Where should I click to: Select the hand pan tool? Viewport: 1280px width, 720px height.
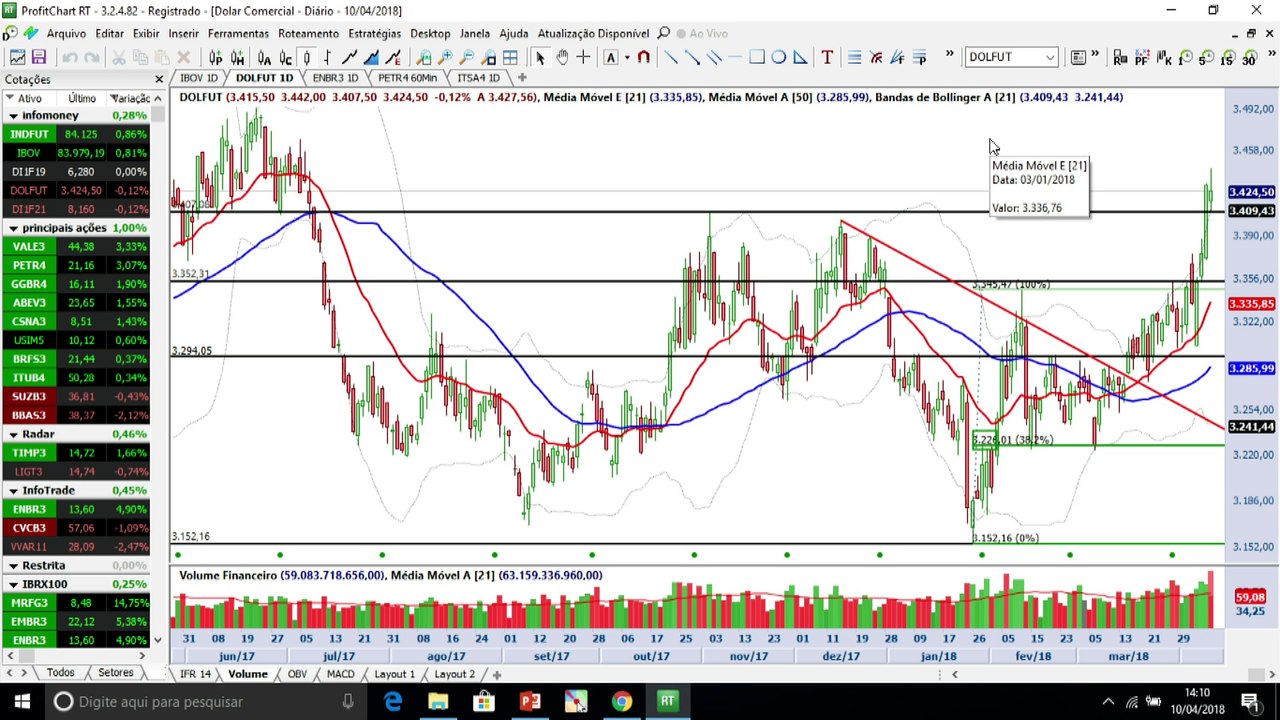562,57
